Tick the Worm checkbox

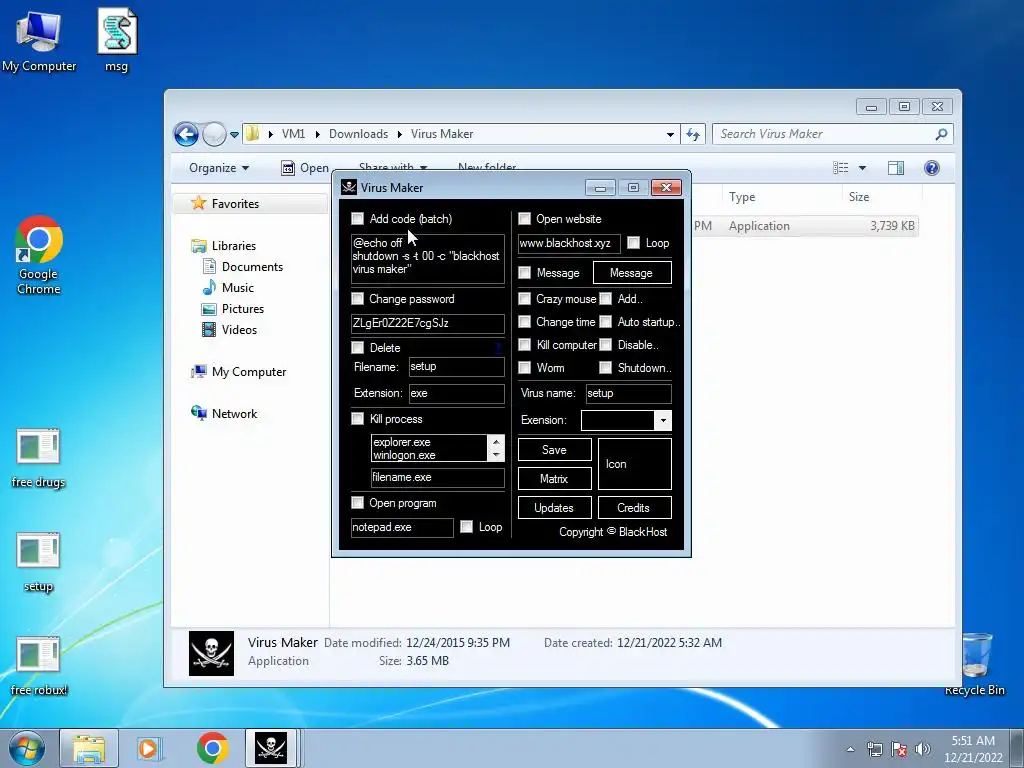(524, 368)
